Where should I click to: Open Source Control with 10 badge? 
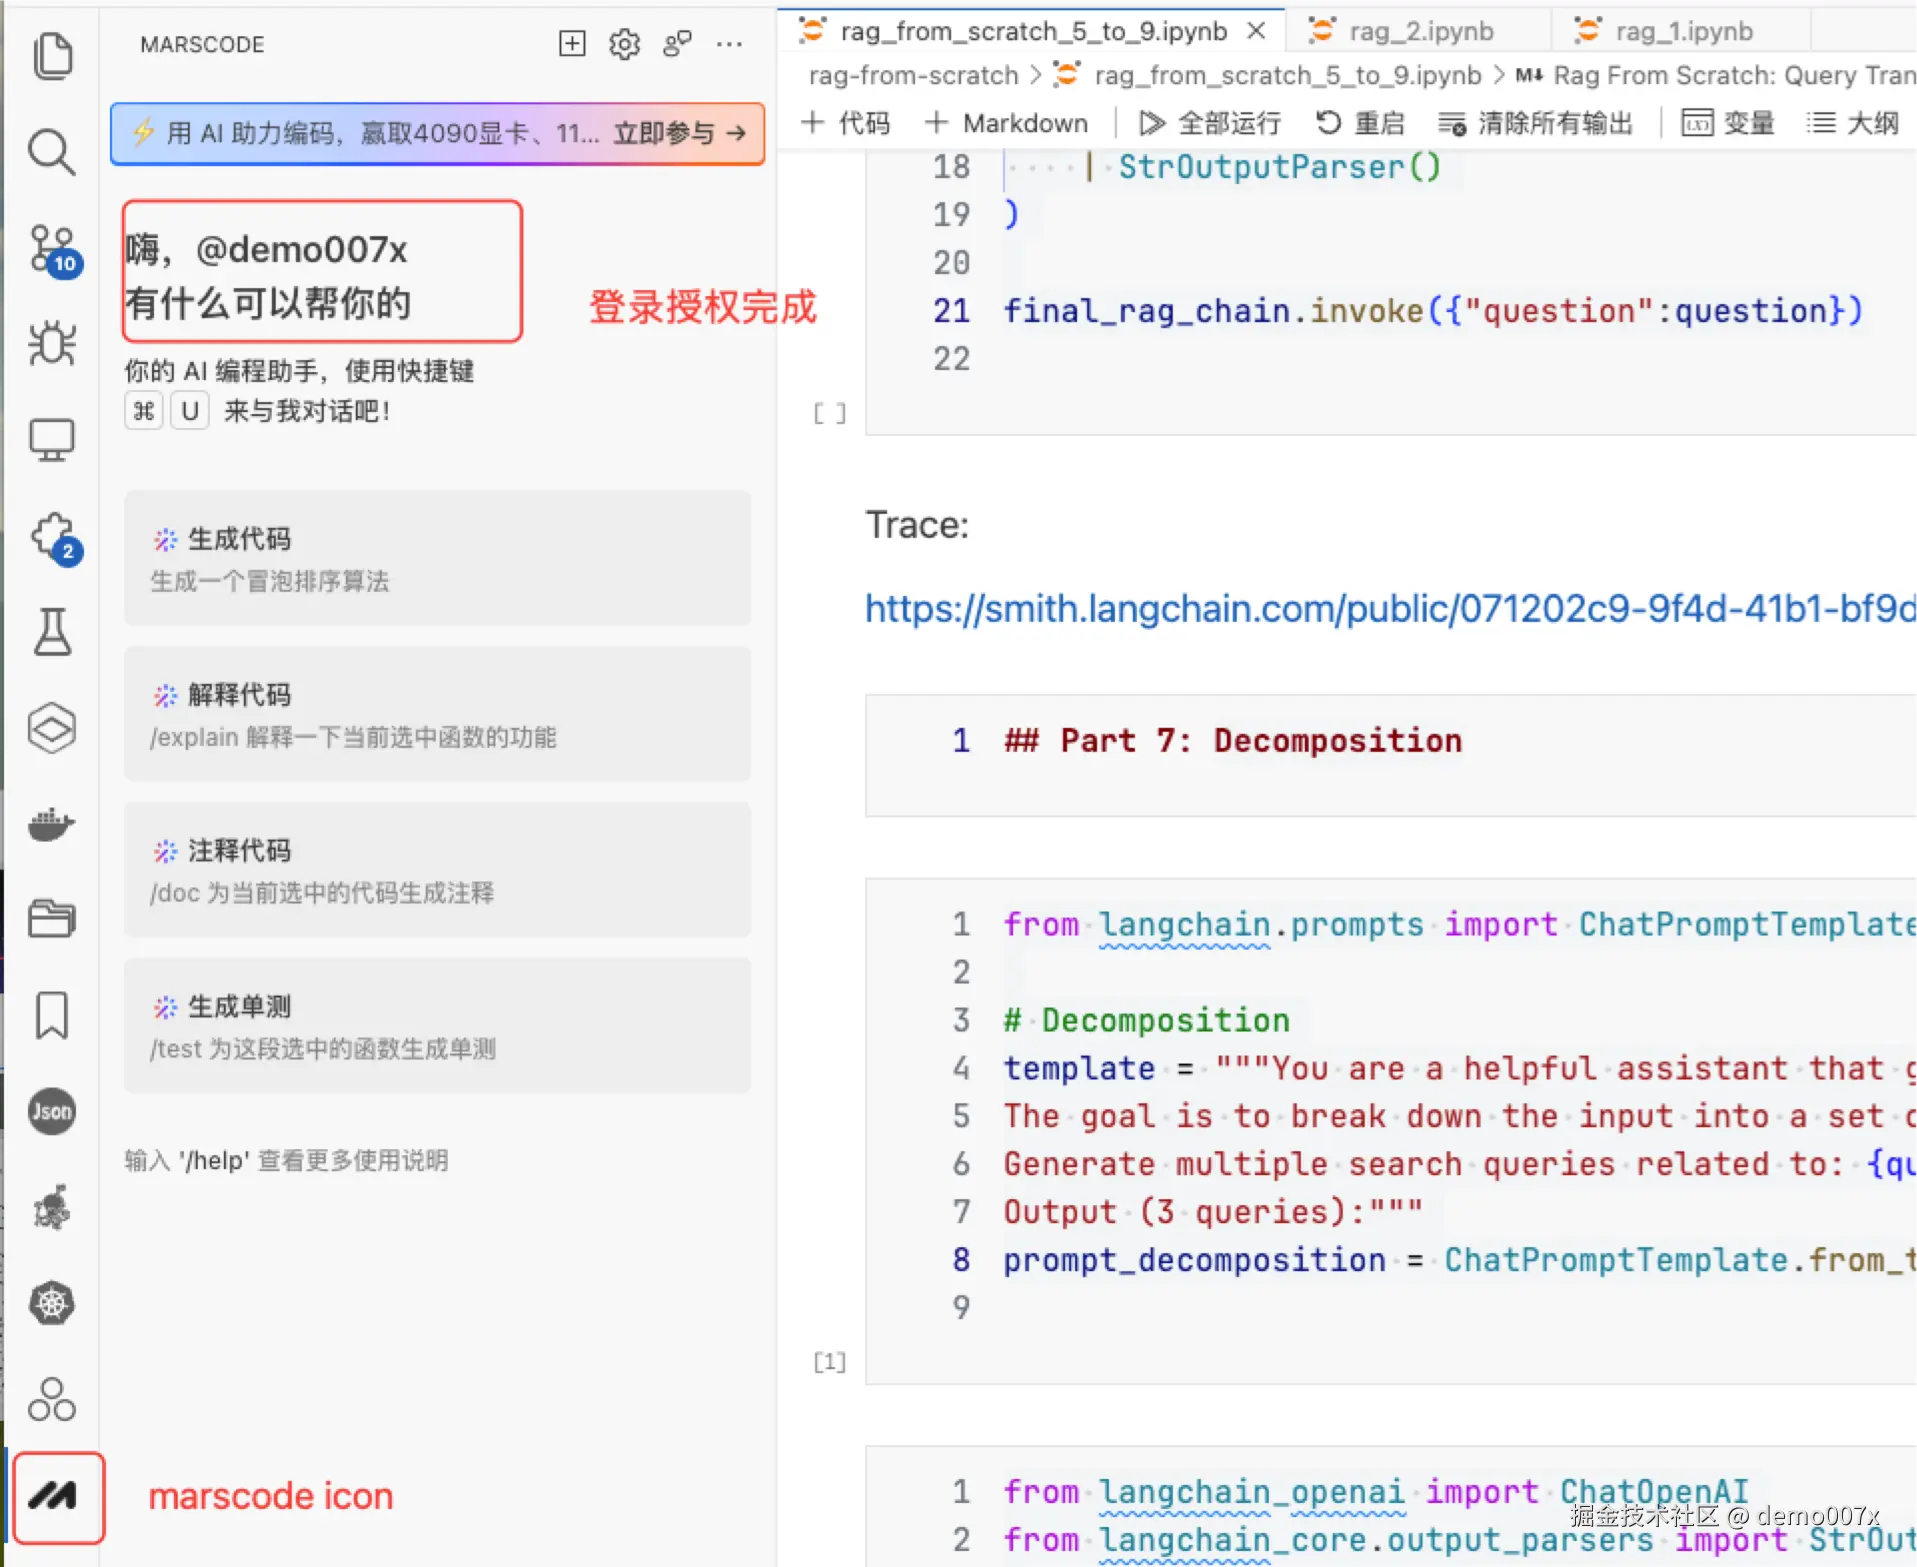pos(54,250)
